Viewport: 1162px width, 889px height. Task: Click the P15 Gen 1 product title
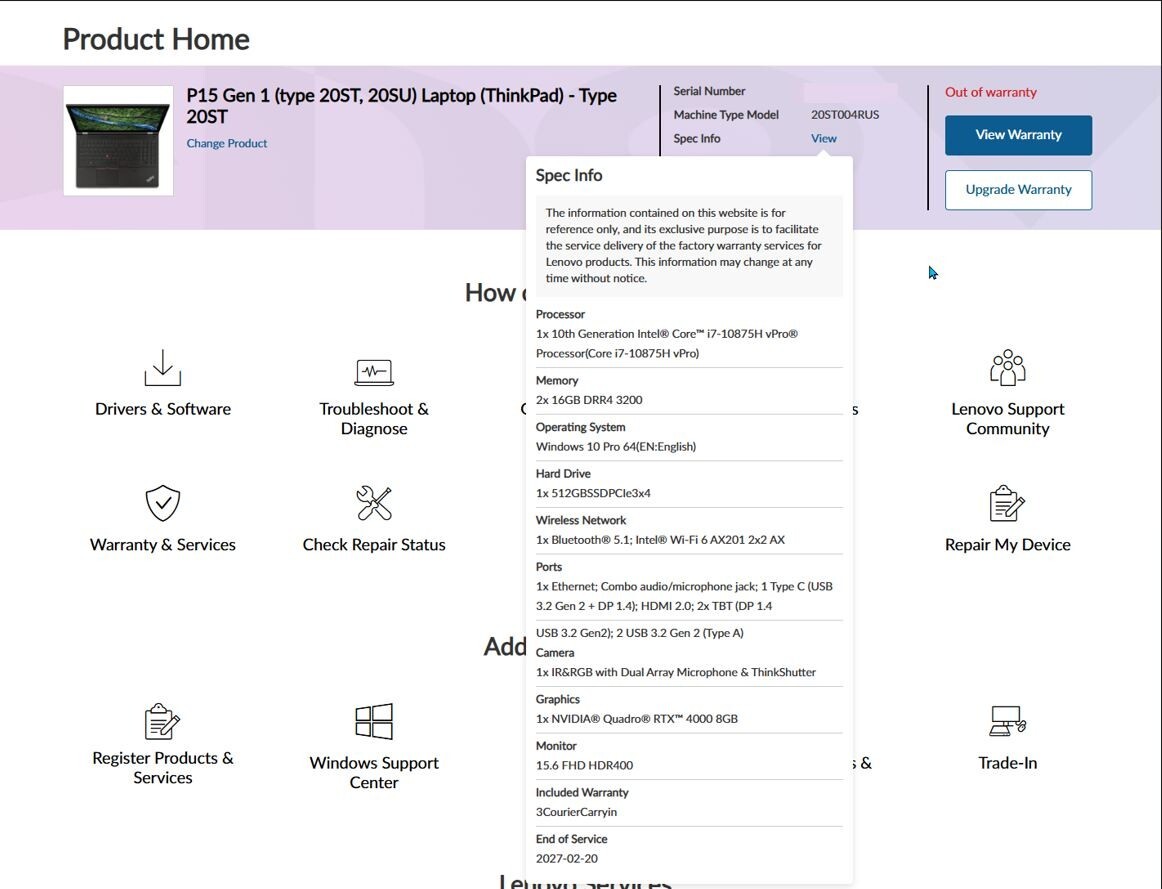(402, 106)
